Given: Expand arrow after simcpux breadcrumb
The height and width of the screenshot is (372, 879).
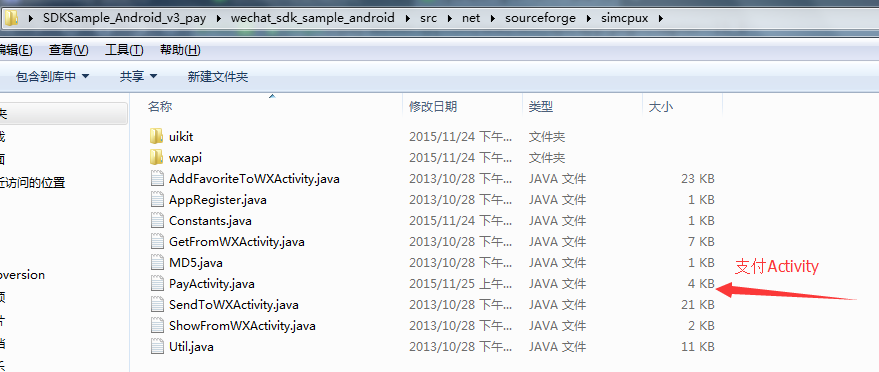Looking at the screenshot, I should (660, 18).
